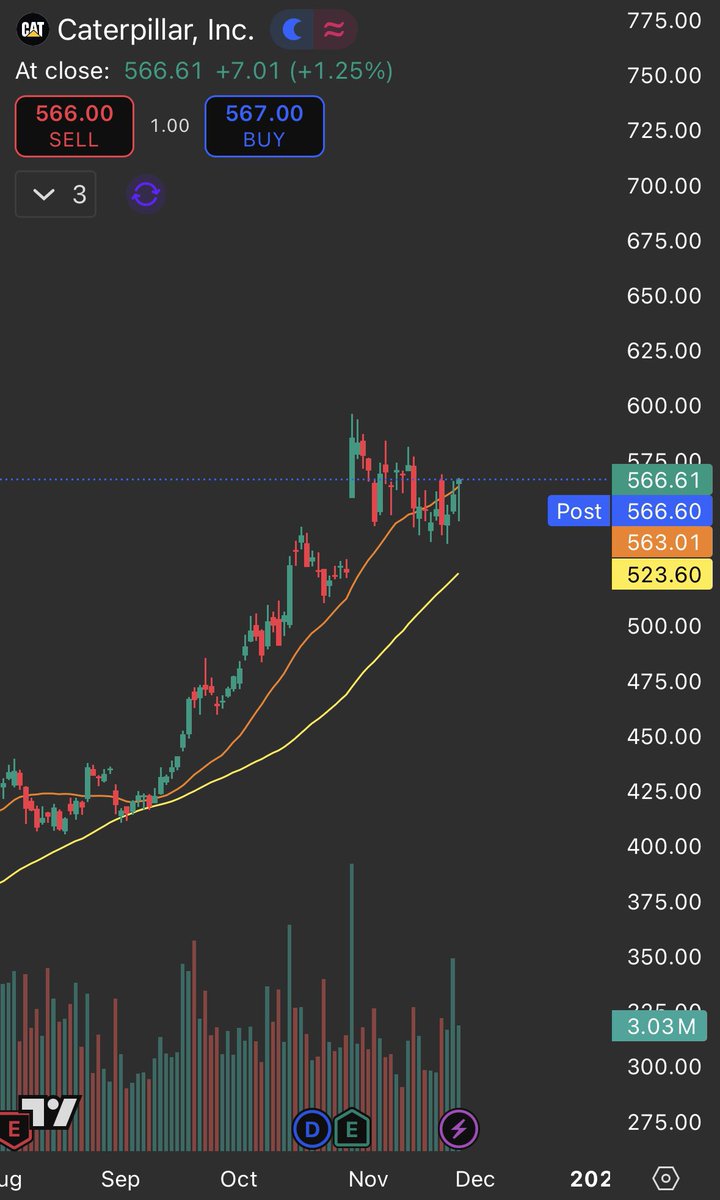720x1200 pixels.
Task: Select the +7.01 (+1.25%) change text
Action: coord(302,71)
